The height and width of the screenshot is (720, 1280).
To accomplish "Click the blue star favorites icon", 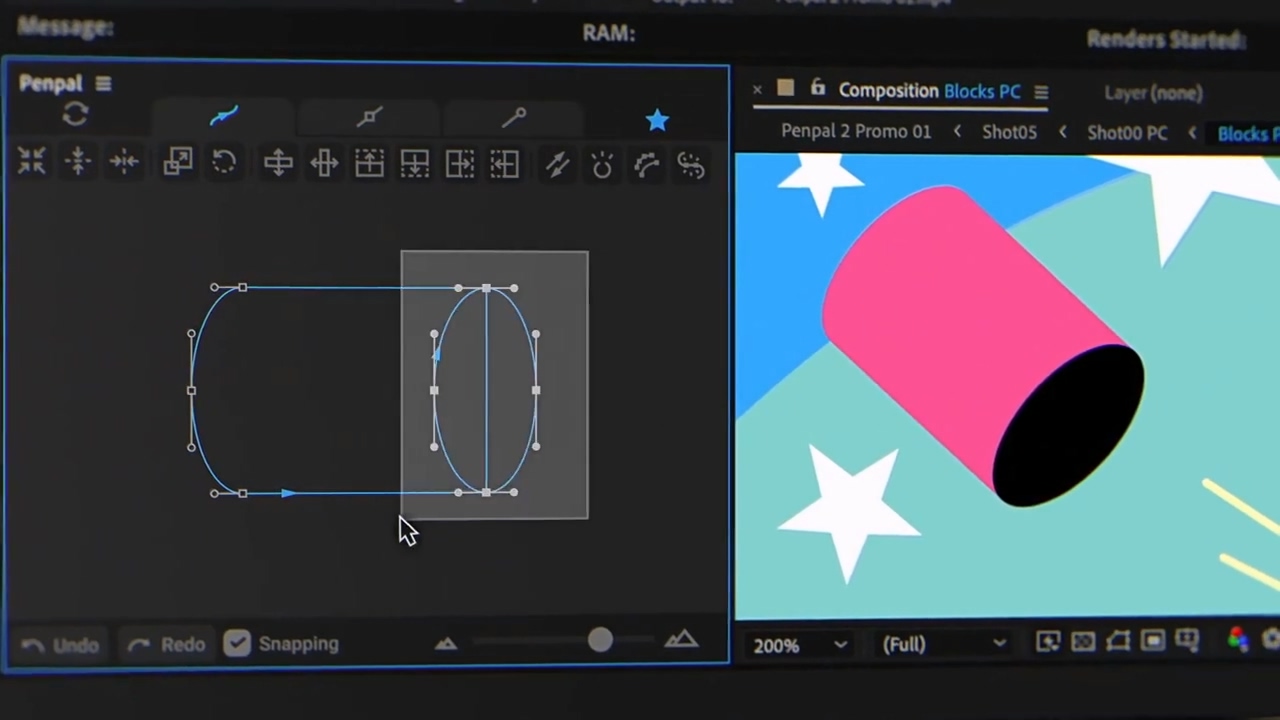I will click(657, 120).
